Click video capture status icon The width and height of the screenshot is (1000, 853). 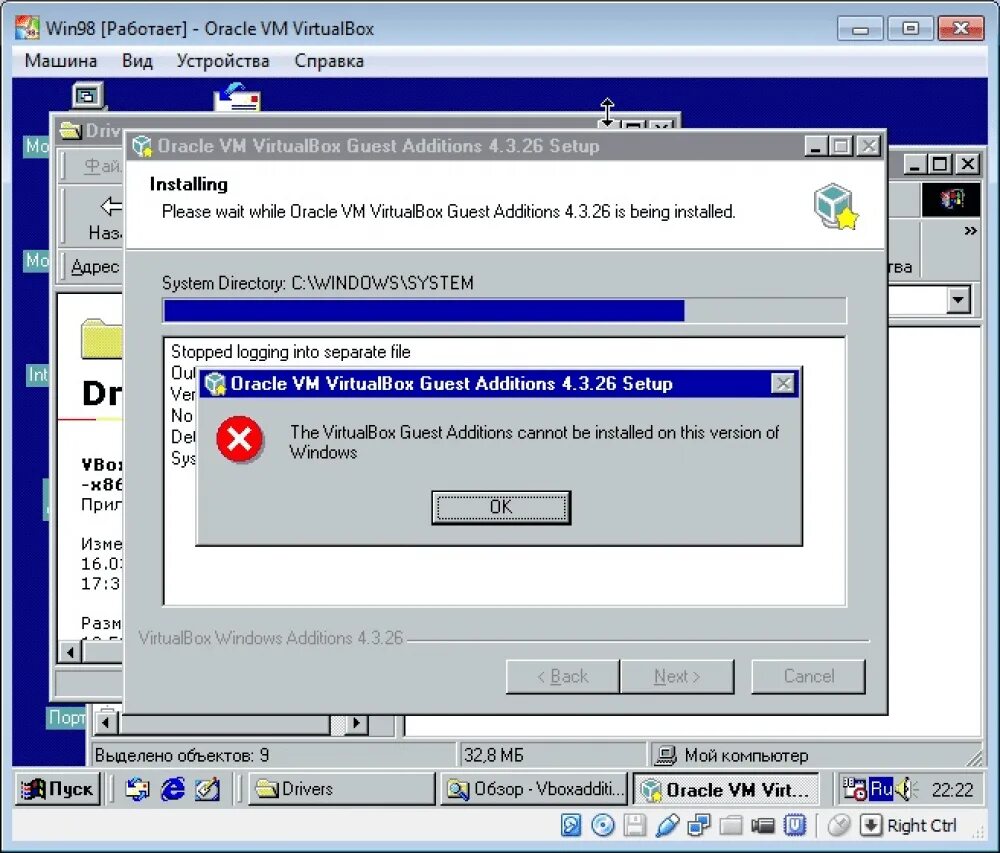coord(763,825)
